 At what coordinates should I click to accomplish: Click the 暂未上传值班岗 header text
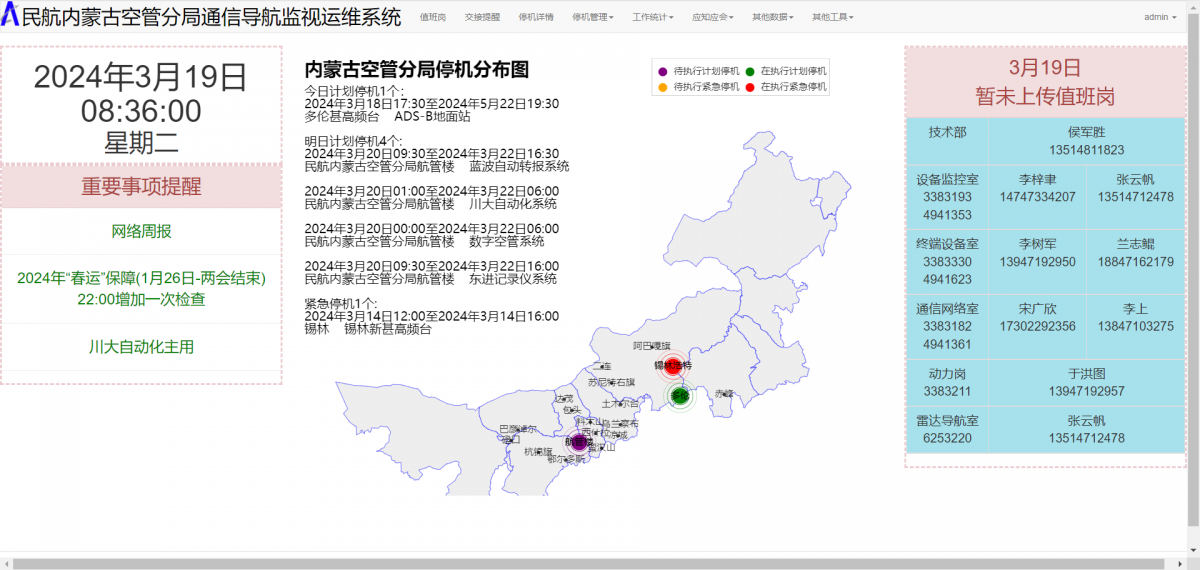click(x=1045, y=97)
